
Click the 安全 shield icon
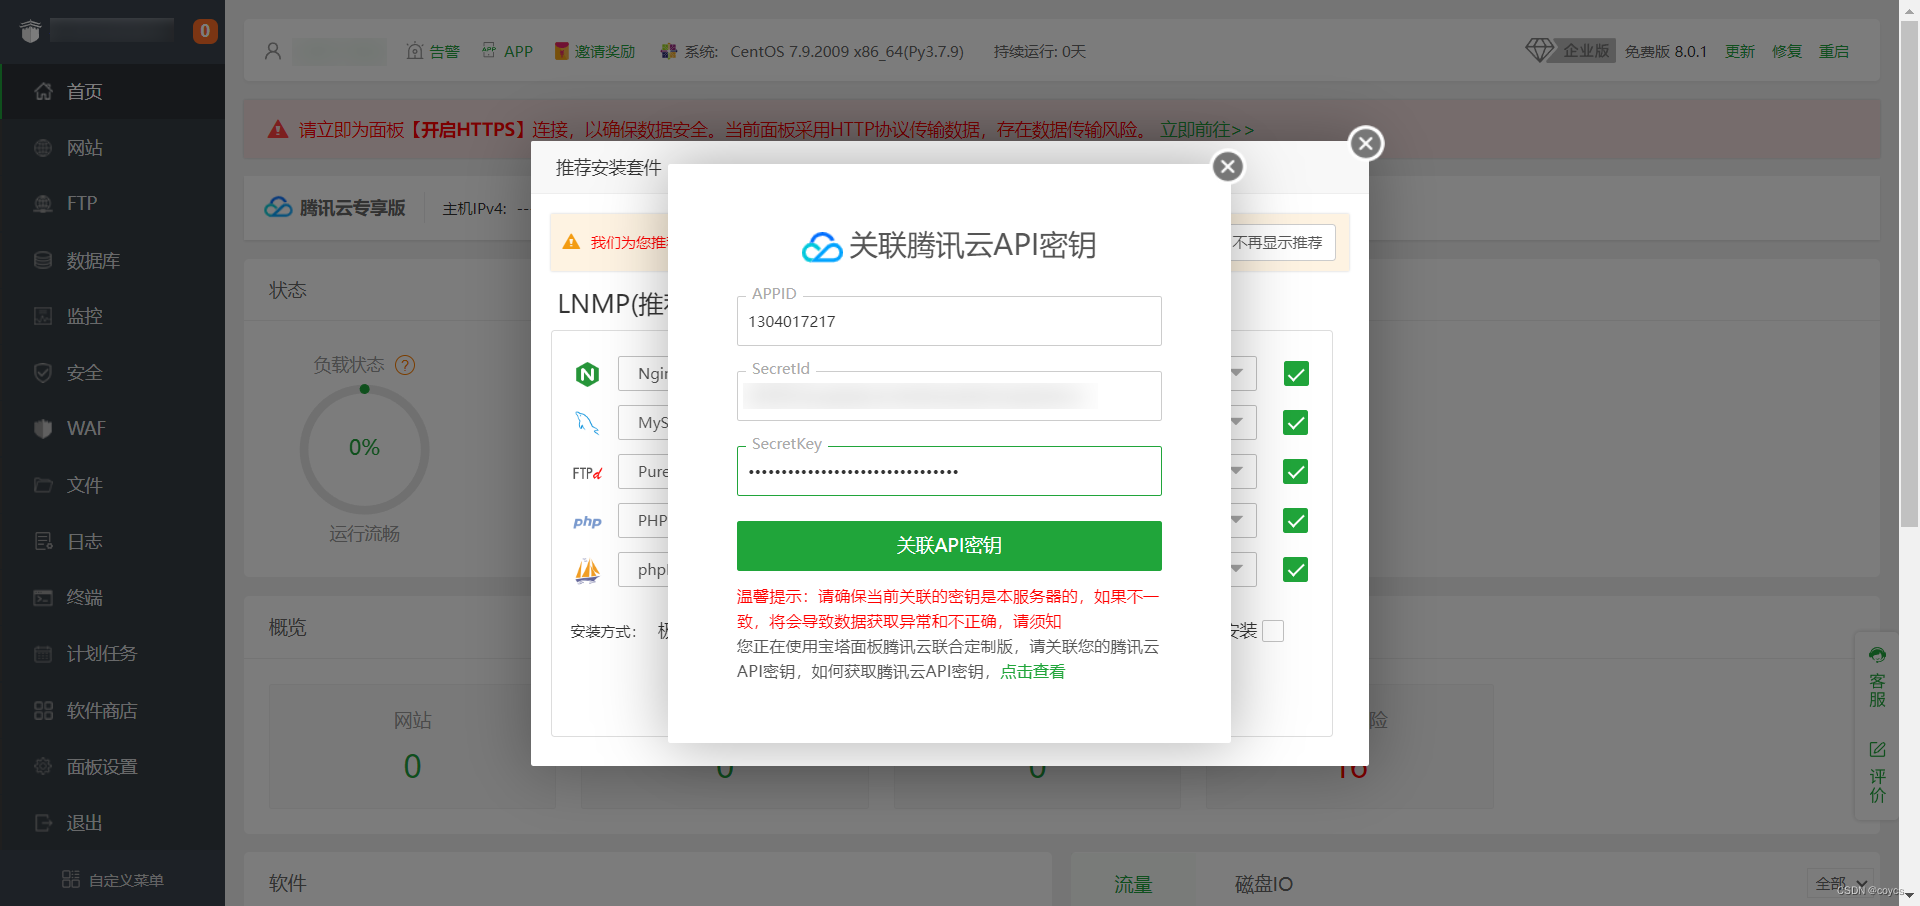click(43, 373)
